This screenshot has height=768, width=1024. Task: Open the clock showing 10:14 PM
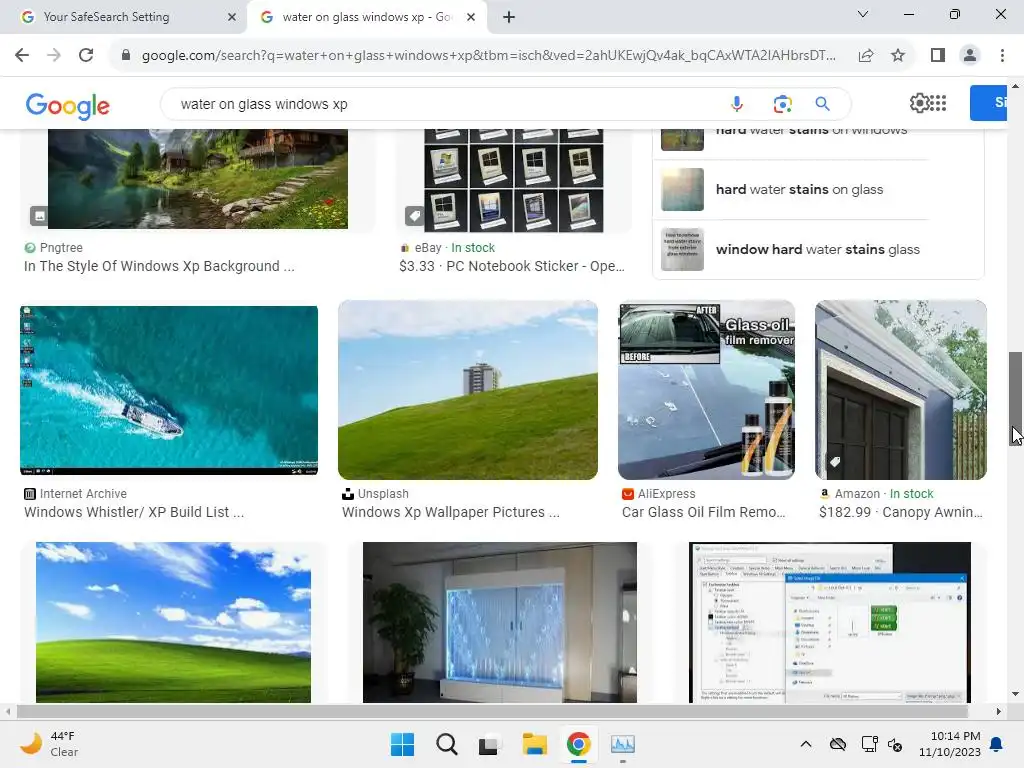(x=950, y=744)
